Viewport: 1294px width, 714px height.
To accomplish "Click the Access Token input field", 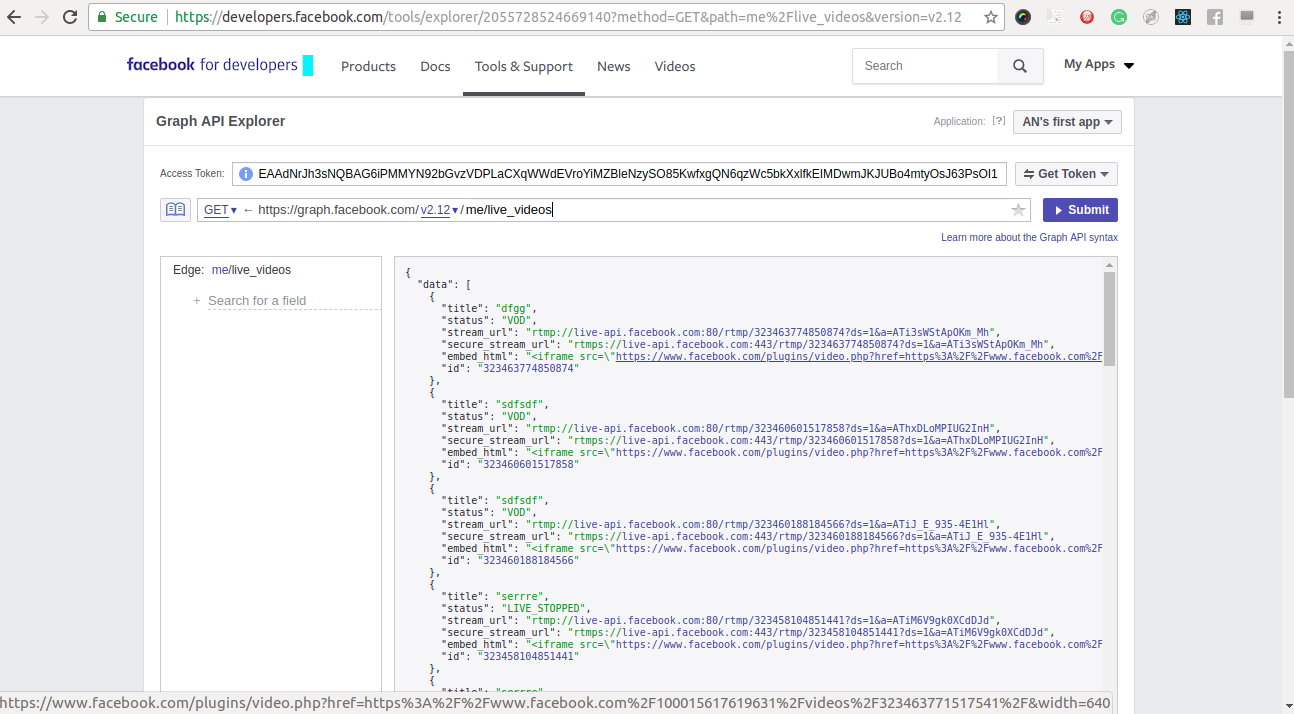I will click(x=620, y=174).
